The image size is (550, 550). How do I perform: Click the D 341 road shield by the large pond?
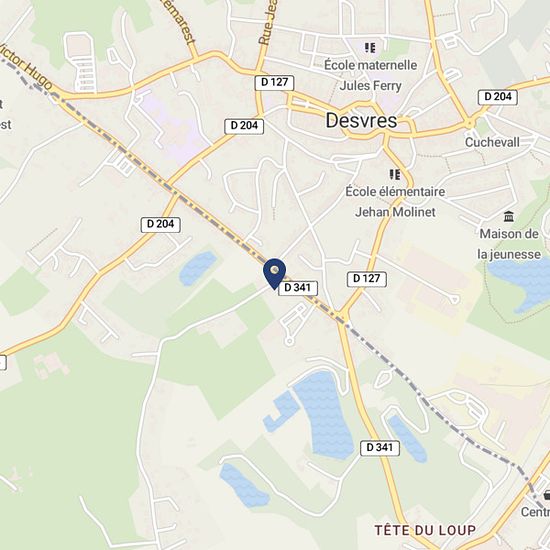[380, 448]
